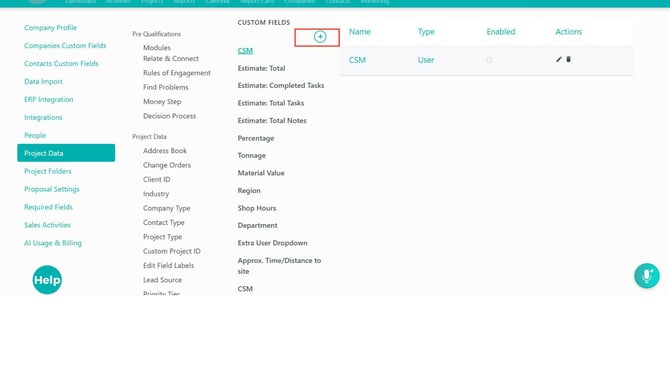Click the add custom field plus icon
The image size is (670, 376).
320,37
